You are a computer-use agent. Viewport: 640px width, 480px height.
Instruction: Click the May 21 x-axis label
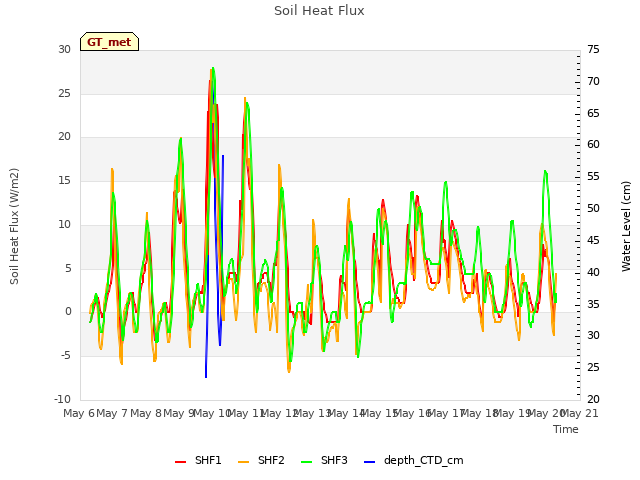click(580, 413)
